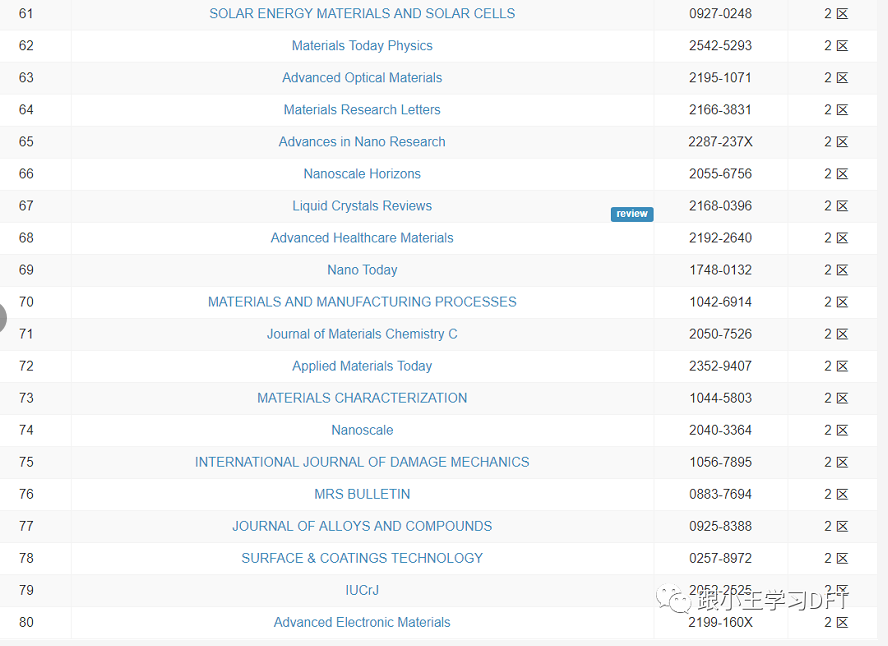This screenshot has height=646, width=888.
Task: Open the Nanoscale Horizons journal link
Action: point(362,174)
